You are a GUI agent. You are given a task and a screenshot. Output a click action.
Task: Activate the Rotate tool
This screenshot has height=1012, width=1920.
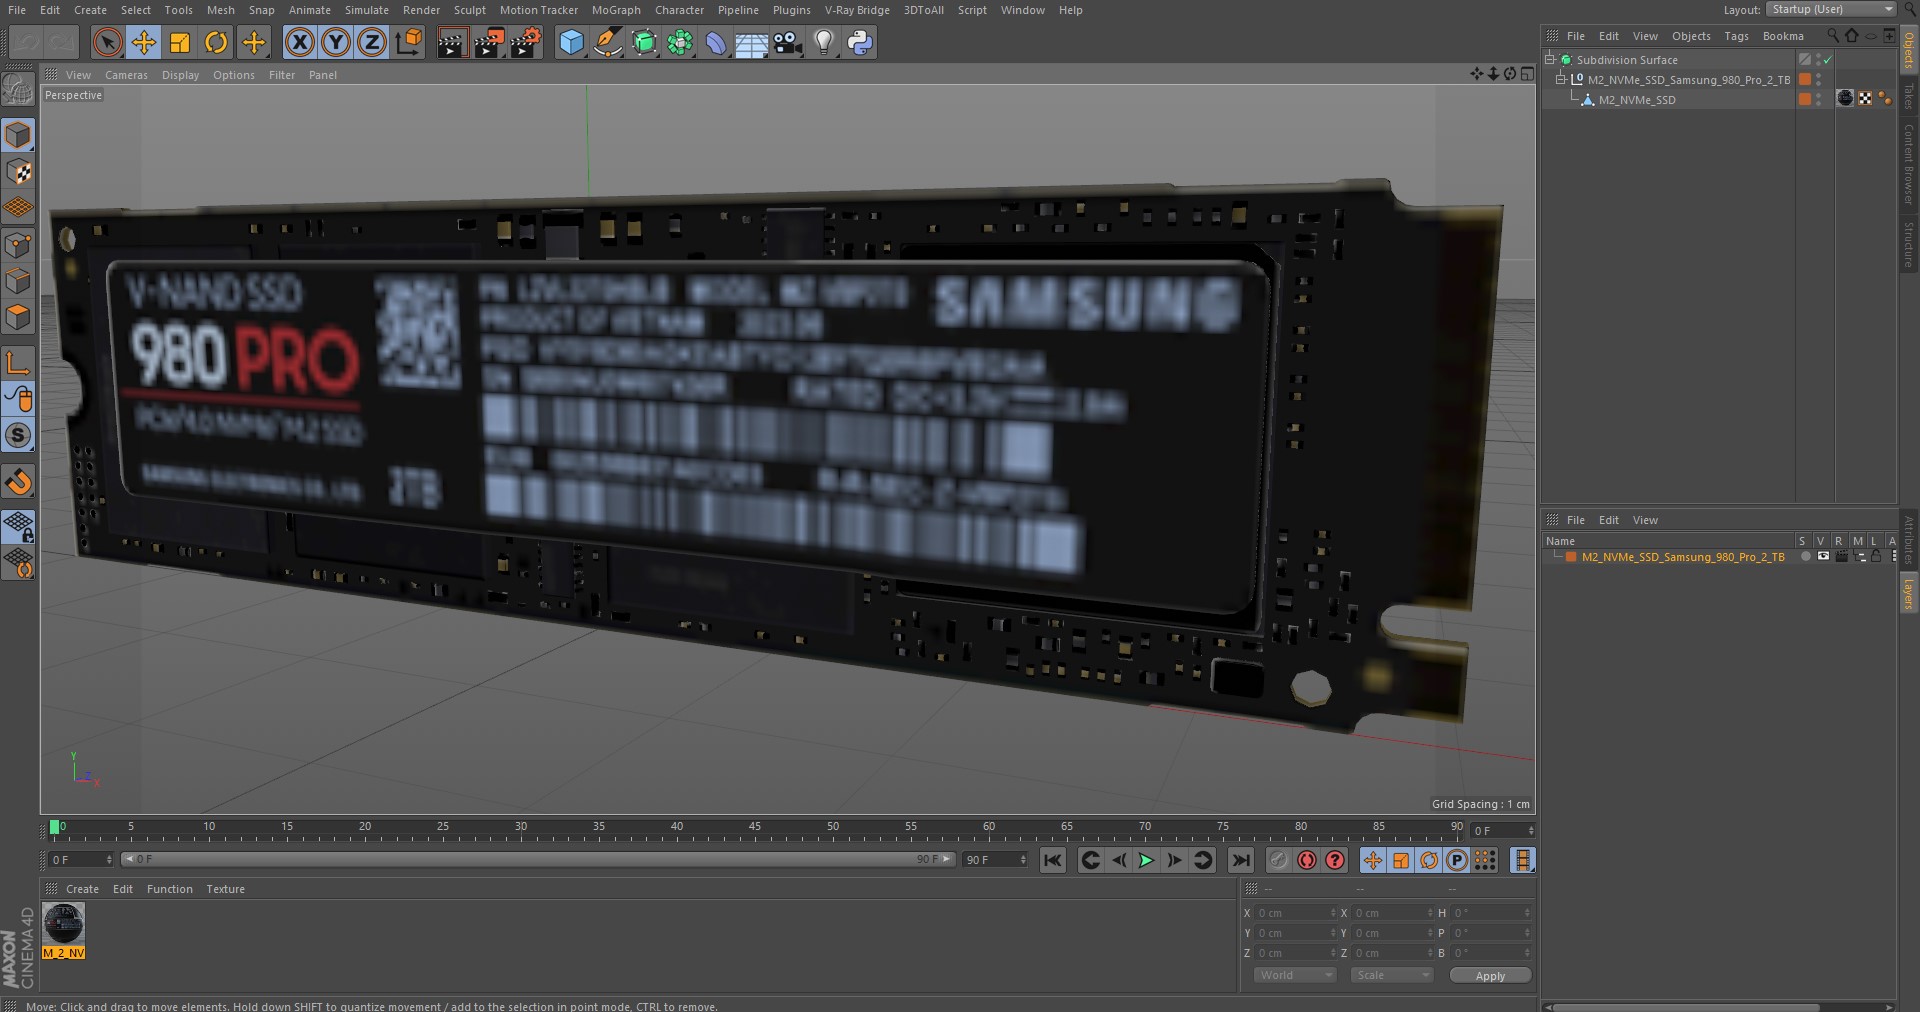216,42
